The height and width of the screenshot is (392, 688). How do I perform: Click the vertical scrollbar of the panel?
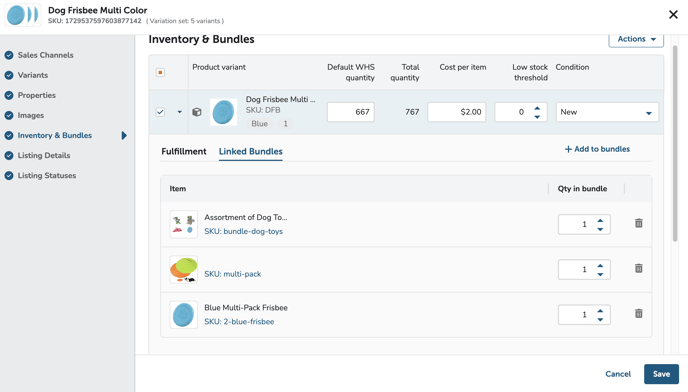675,143
